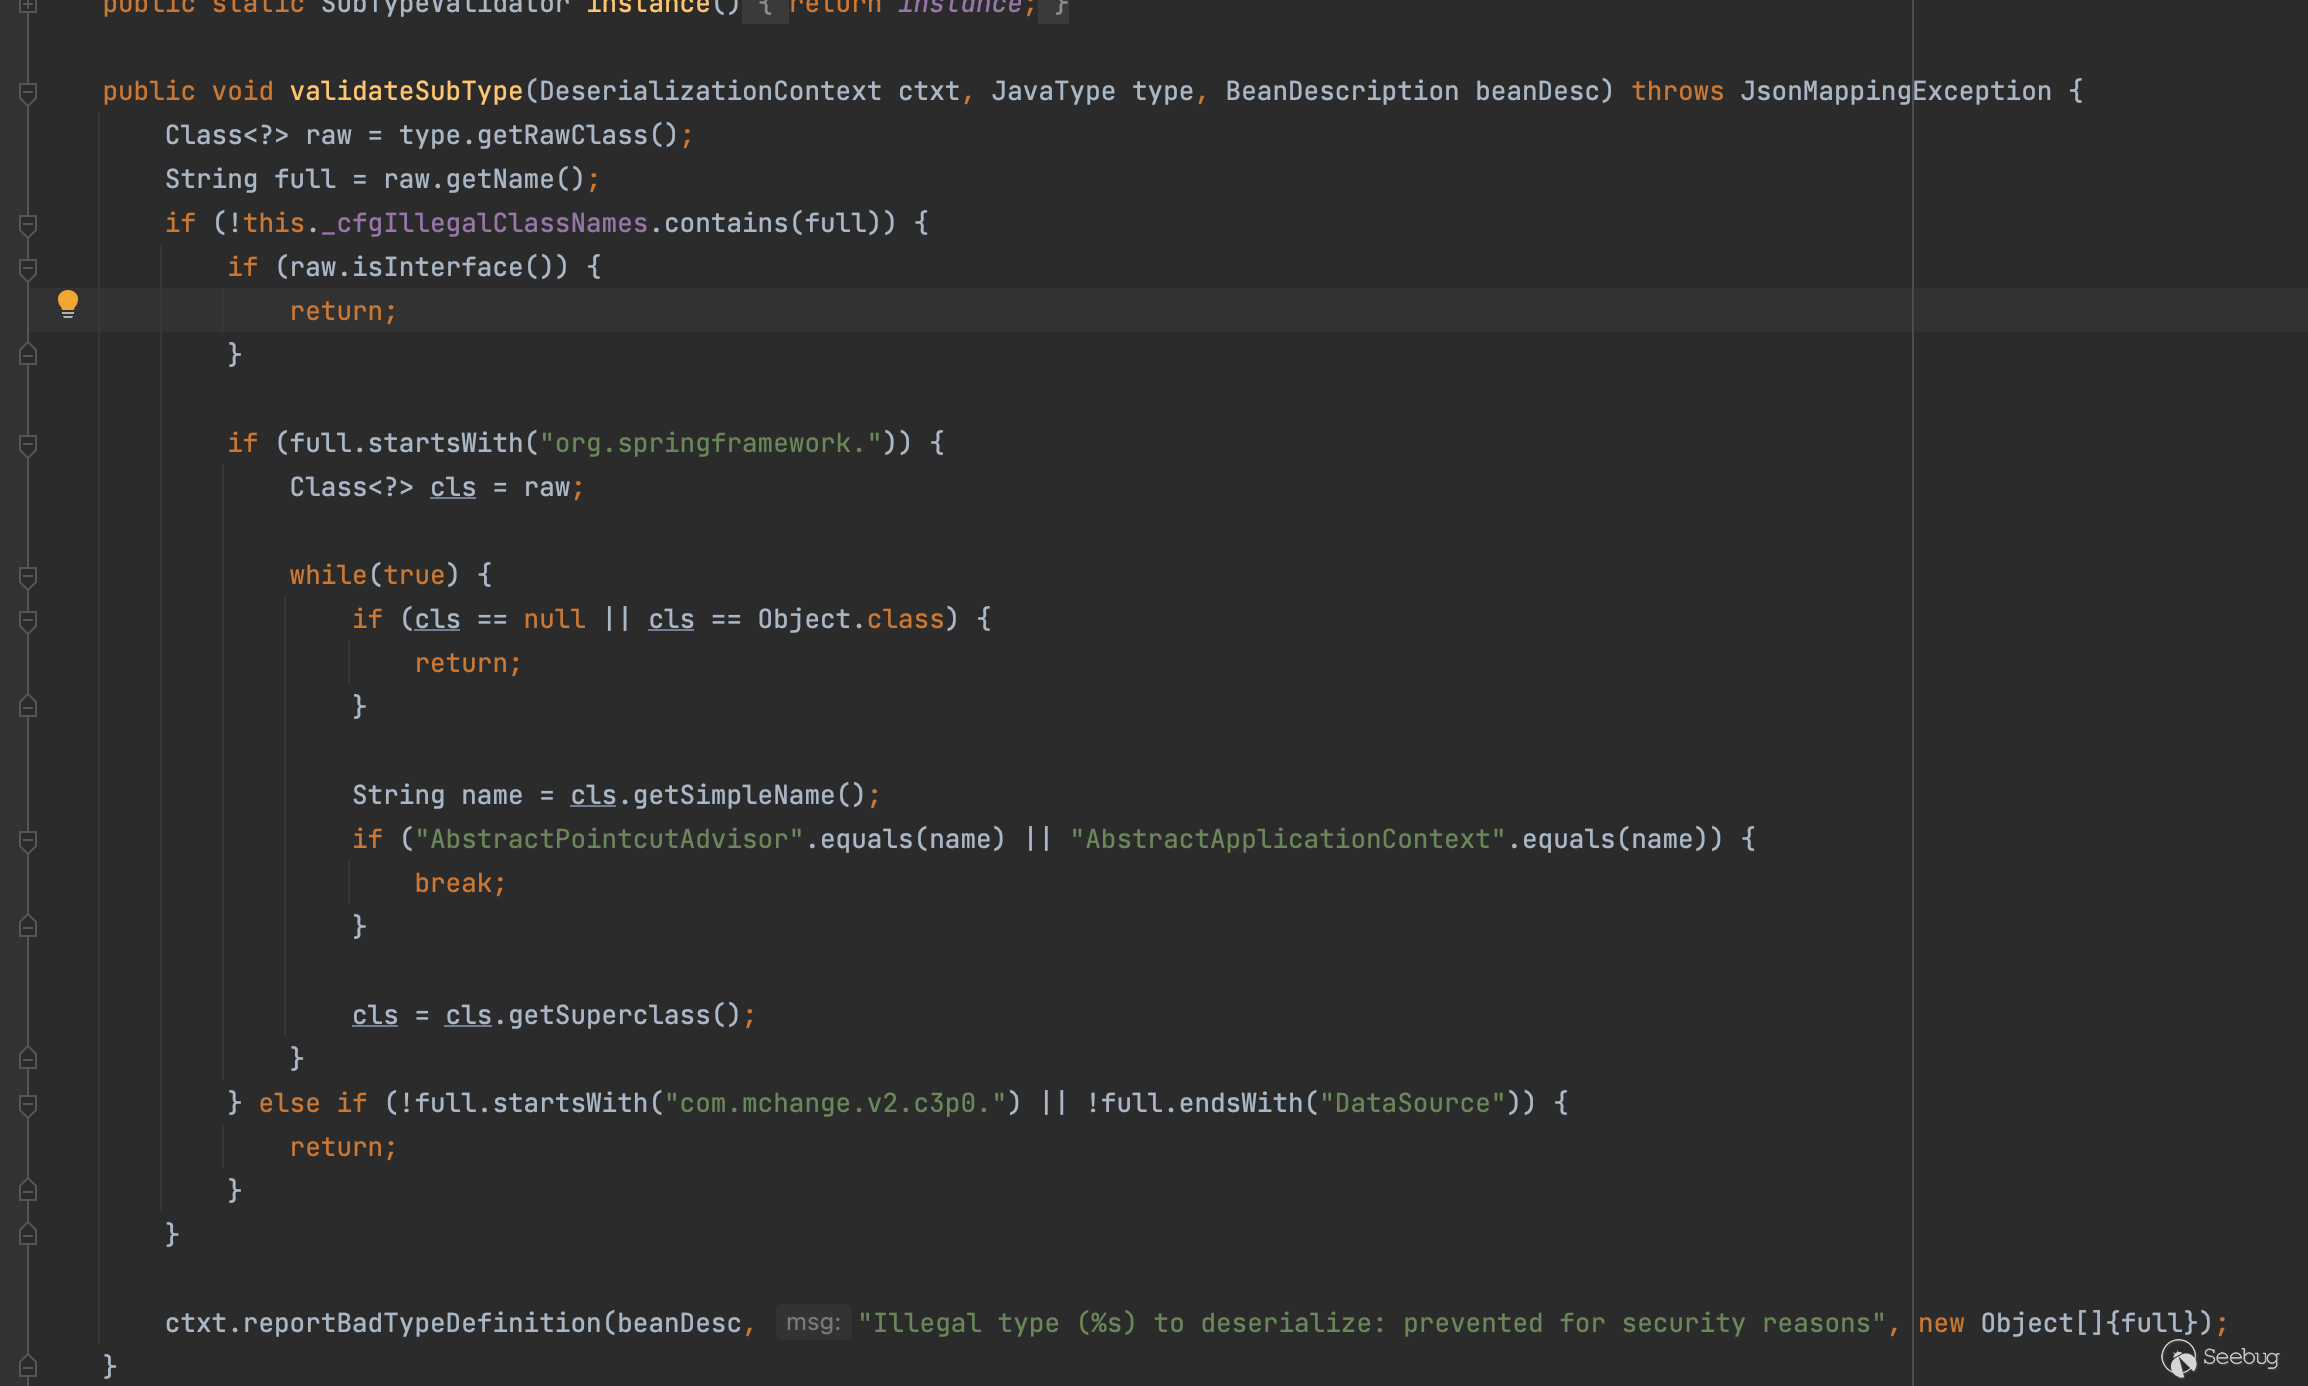The width and height of the screenshot is (2308, 1386).
Task: Click the _cfgIllegalClassNames field reference
Action: coord(484,223)
